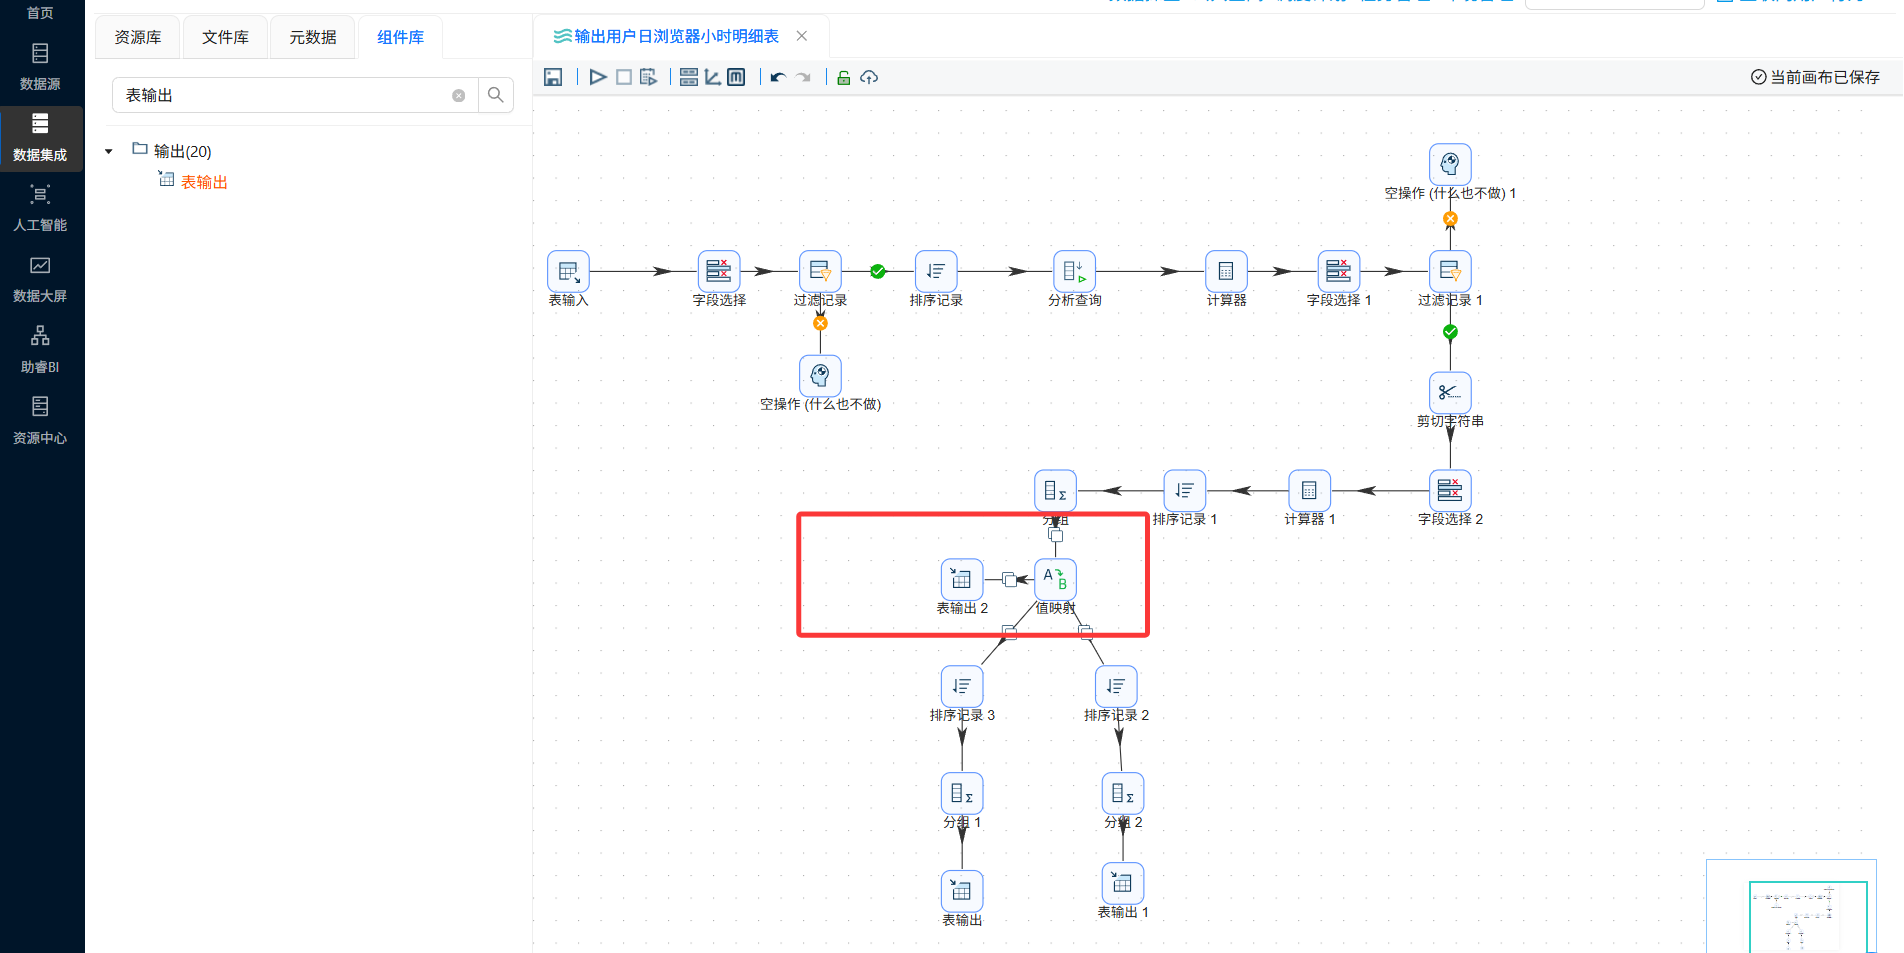The width and height of the screenshot is (1904, 953).
Task: Select the 字段选择 2 node
Action: 1450,490
